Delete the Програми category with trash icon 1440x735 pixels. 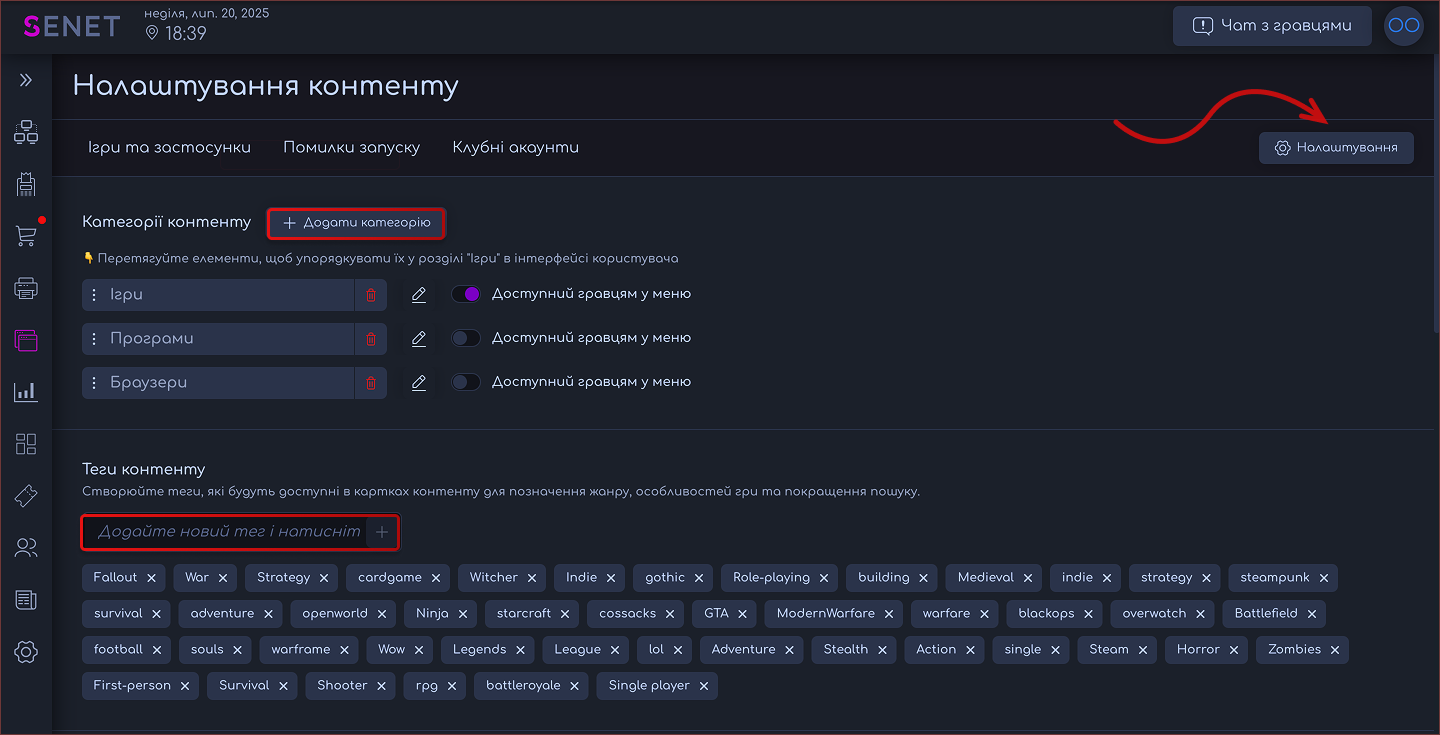(x=371, y=339)
